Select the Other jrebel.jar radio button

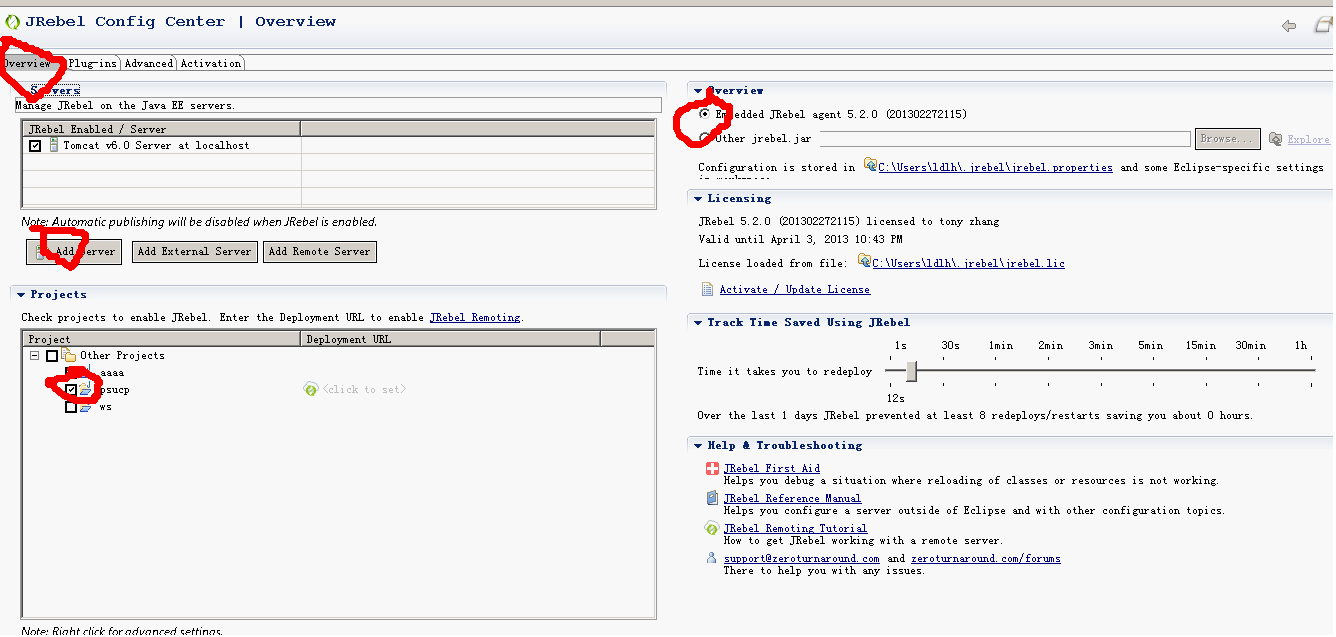[705, 138]
